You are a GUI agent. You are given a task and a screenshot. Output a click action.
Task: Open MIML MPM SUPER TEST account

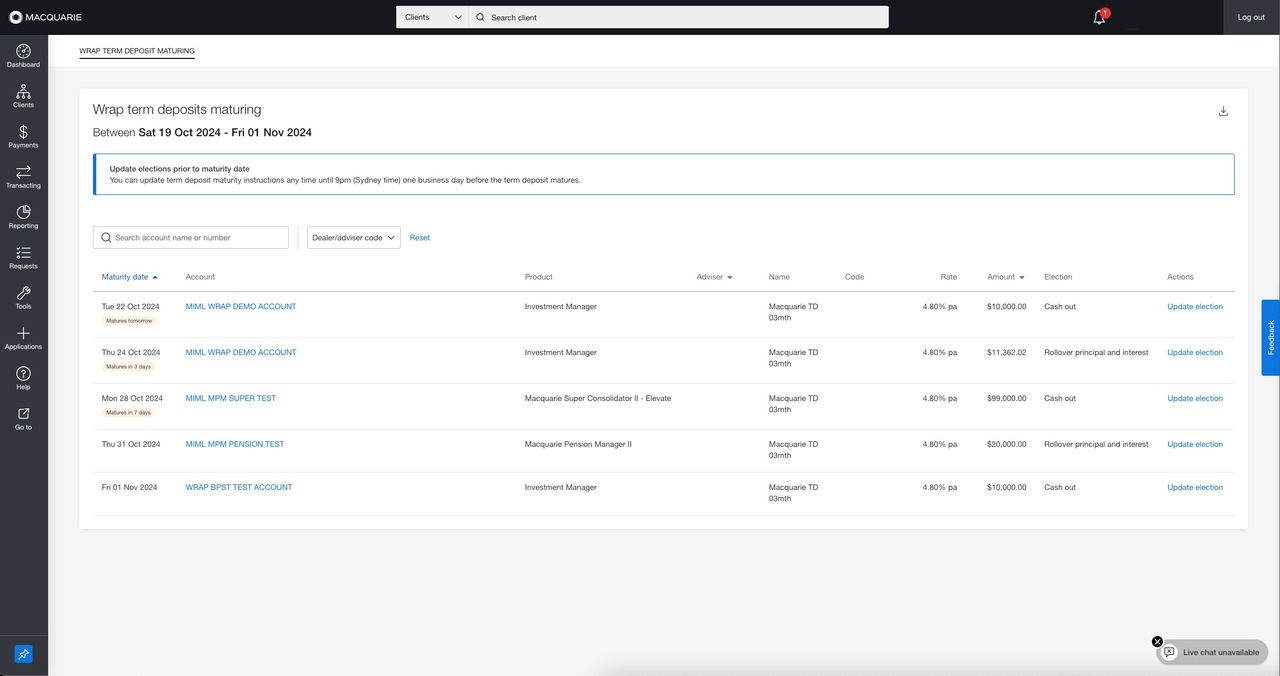231,399
